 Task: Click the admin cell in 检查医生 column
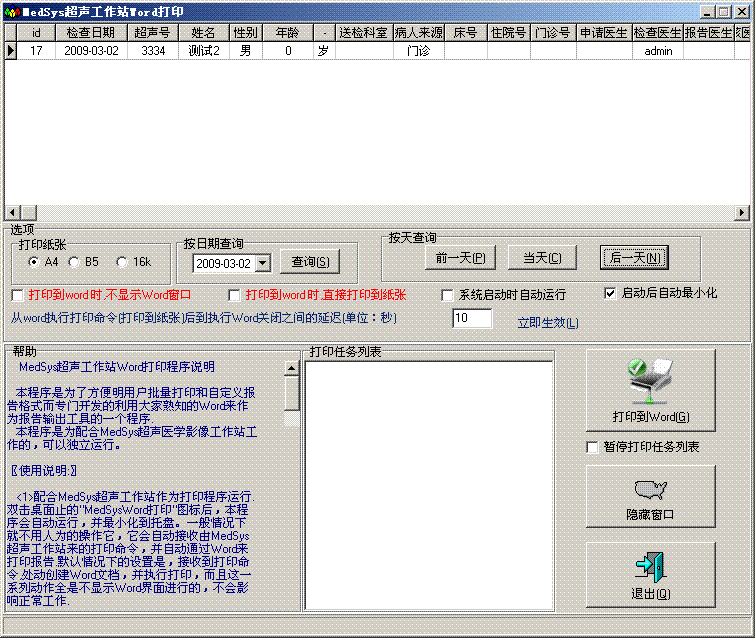[x=658, y=51]
